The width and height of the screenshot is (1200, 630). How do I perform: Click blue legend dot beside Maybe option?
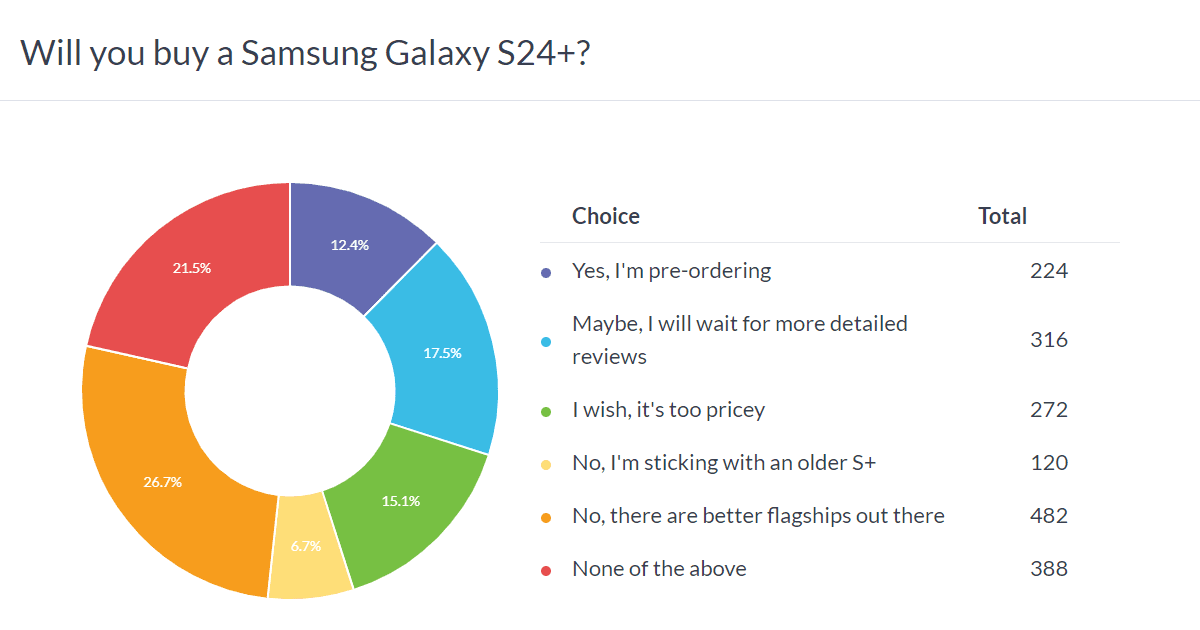point(545,341)
